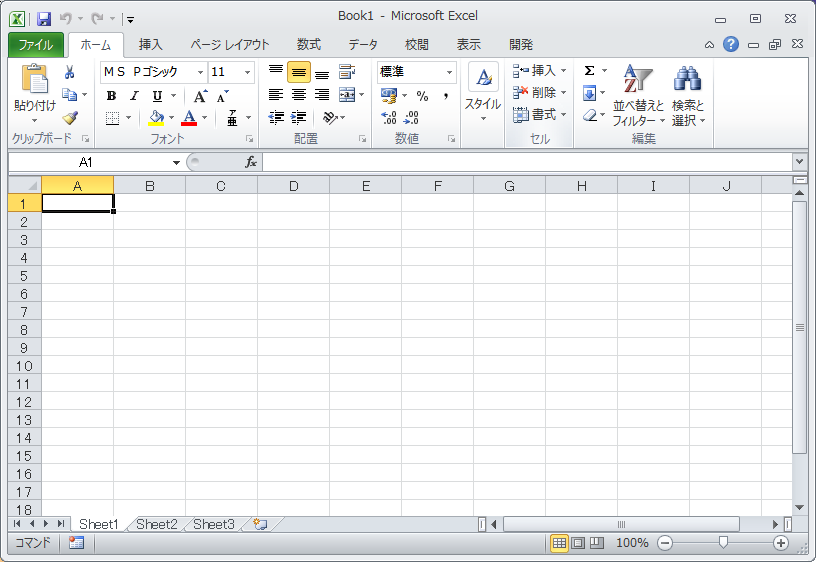Image resolution: width=816 pixels, height=562 pixels.
Task: Click the Paste (貼り付け) clipboard icon
Action: point(34,80)
